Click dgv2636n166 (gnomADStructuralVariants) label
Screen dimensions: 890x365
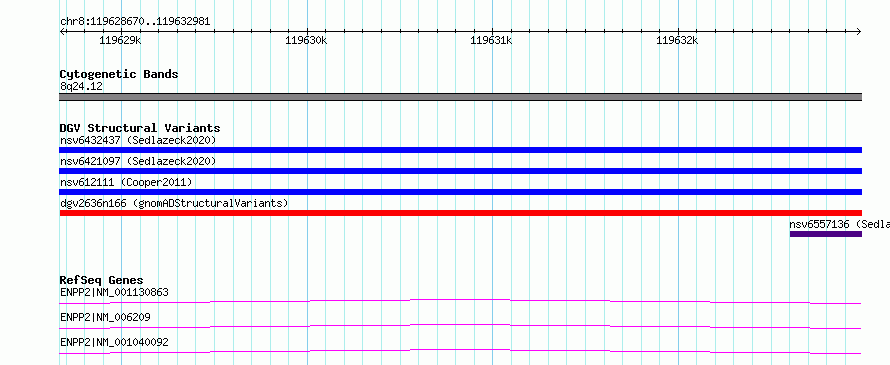coord(174,203)
